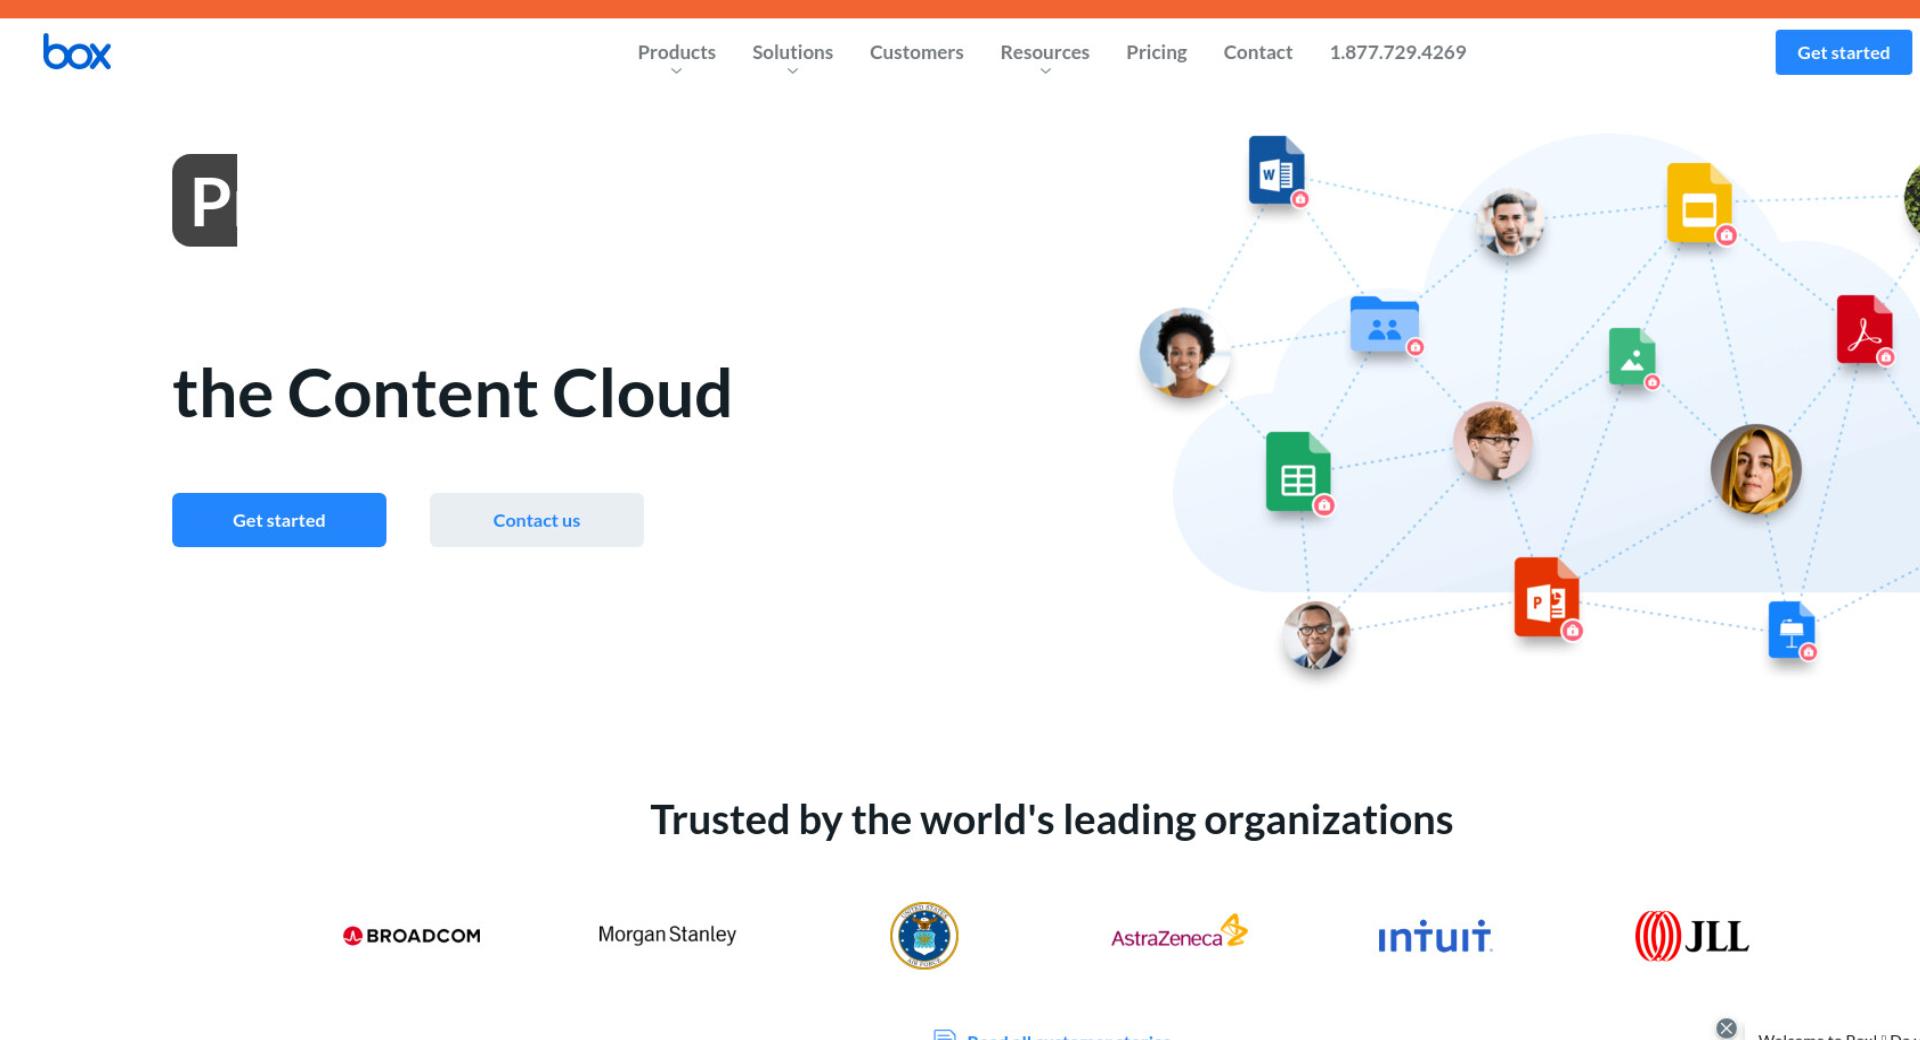The height and width of the screenshot is (1040, 1920).
Task: Click the Morgan Stanley logo
Action: pyautogui.click(x=667, y=934)
